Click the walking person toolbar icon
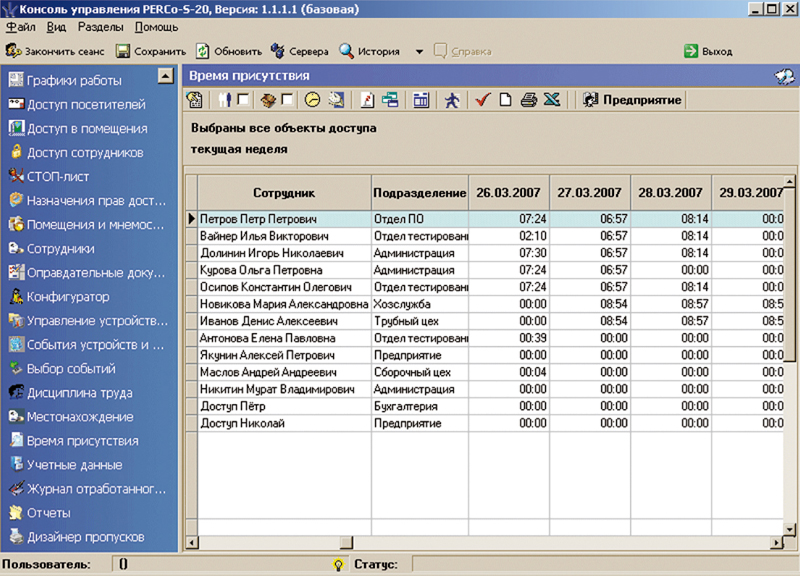The width and height of the screenshot is (800, 576). [452, 100]
